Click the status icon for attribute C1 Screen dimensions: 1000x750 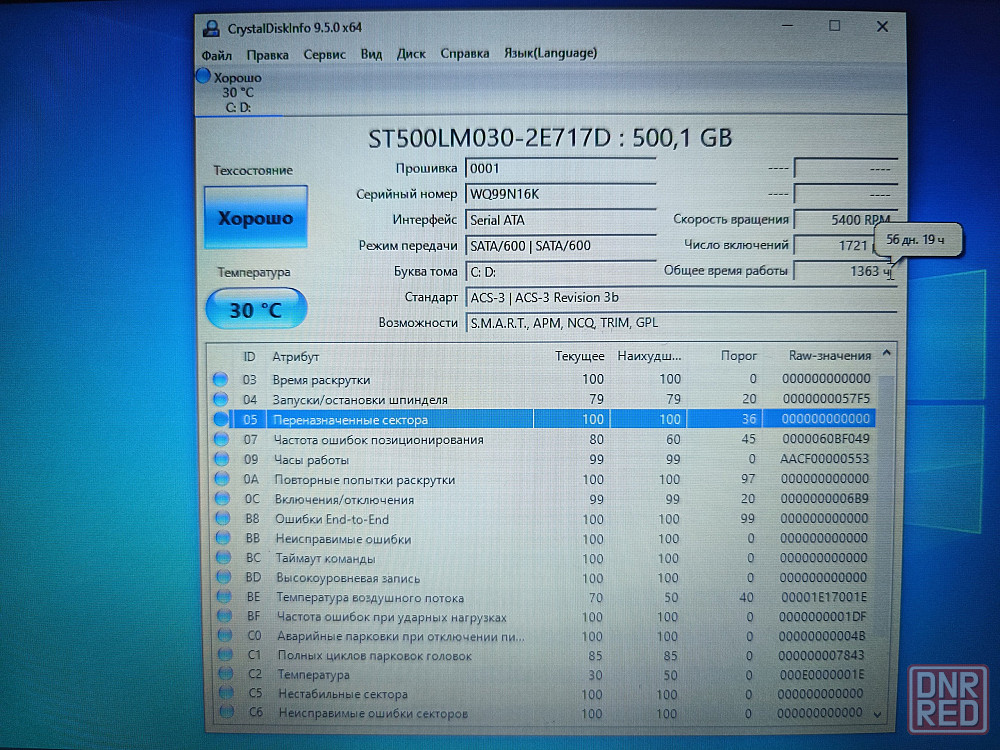click(226, 654)
